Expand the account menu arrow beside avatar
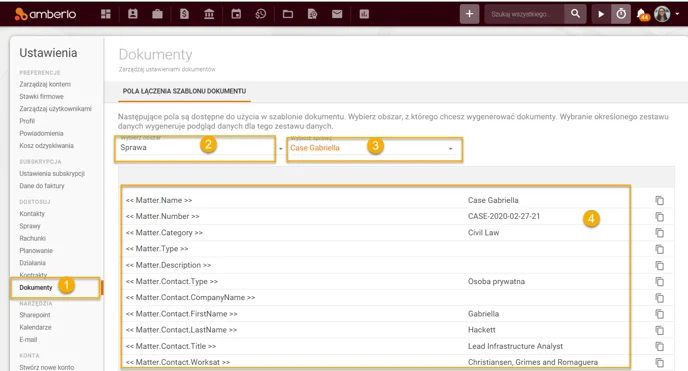Screen dimensions: 688x371 tap(677, 14)
